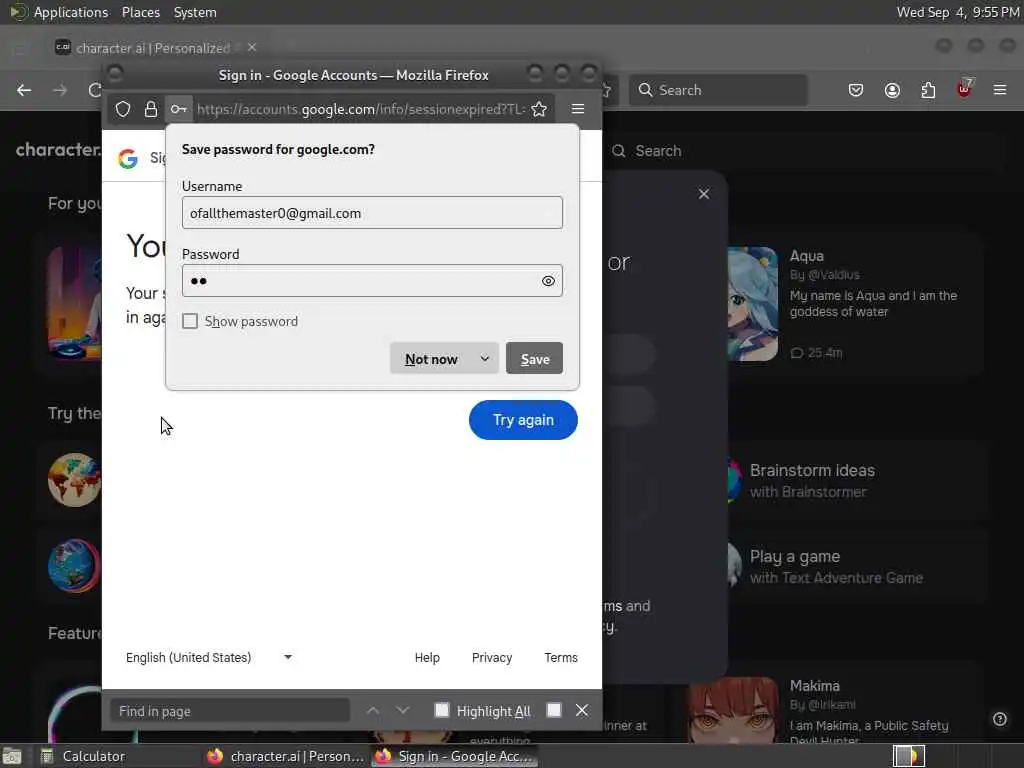Open the Help link
Viewport: 1024px width, 768px height.
(427, 658)
